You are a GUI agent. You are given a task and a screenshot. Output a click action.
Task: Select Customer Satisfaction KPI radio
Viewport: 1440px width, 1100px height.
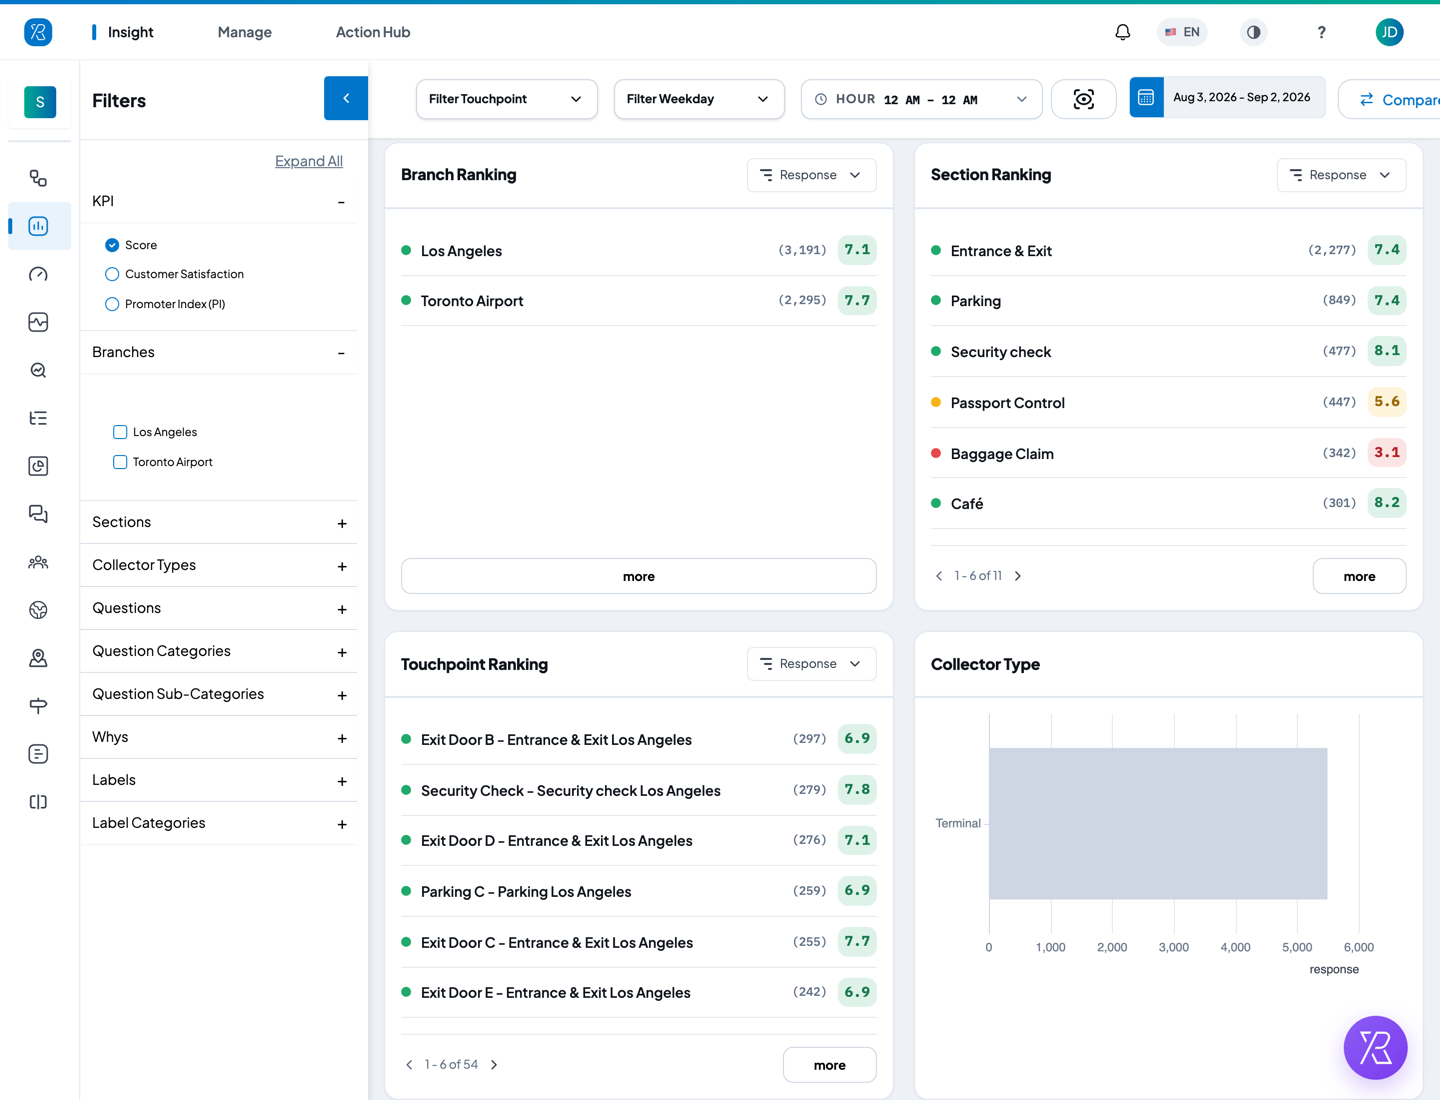tap(112, 274)
